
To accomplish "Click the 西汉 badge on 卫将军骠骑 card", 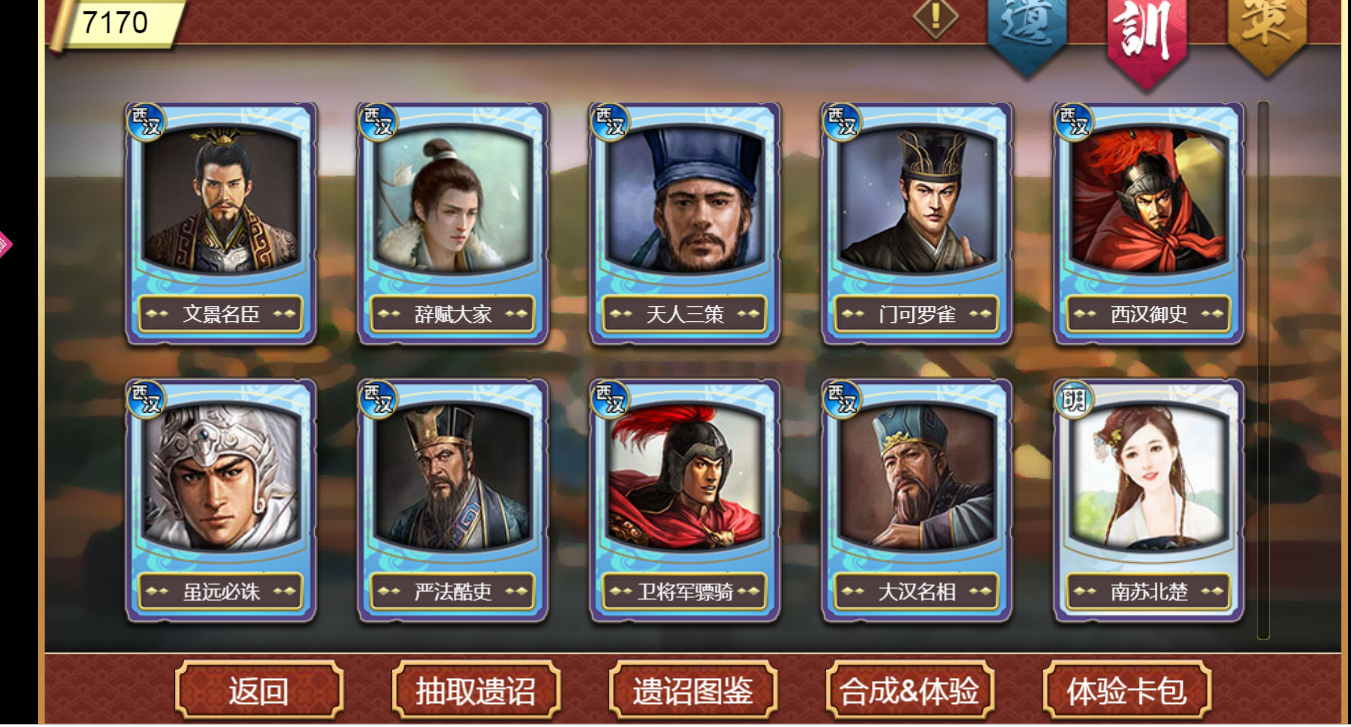I will point(610,399).
